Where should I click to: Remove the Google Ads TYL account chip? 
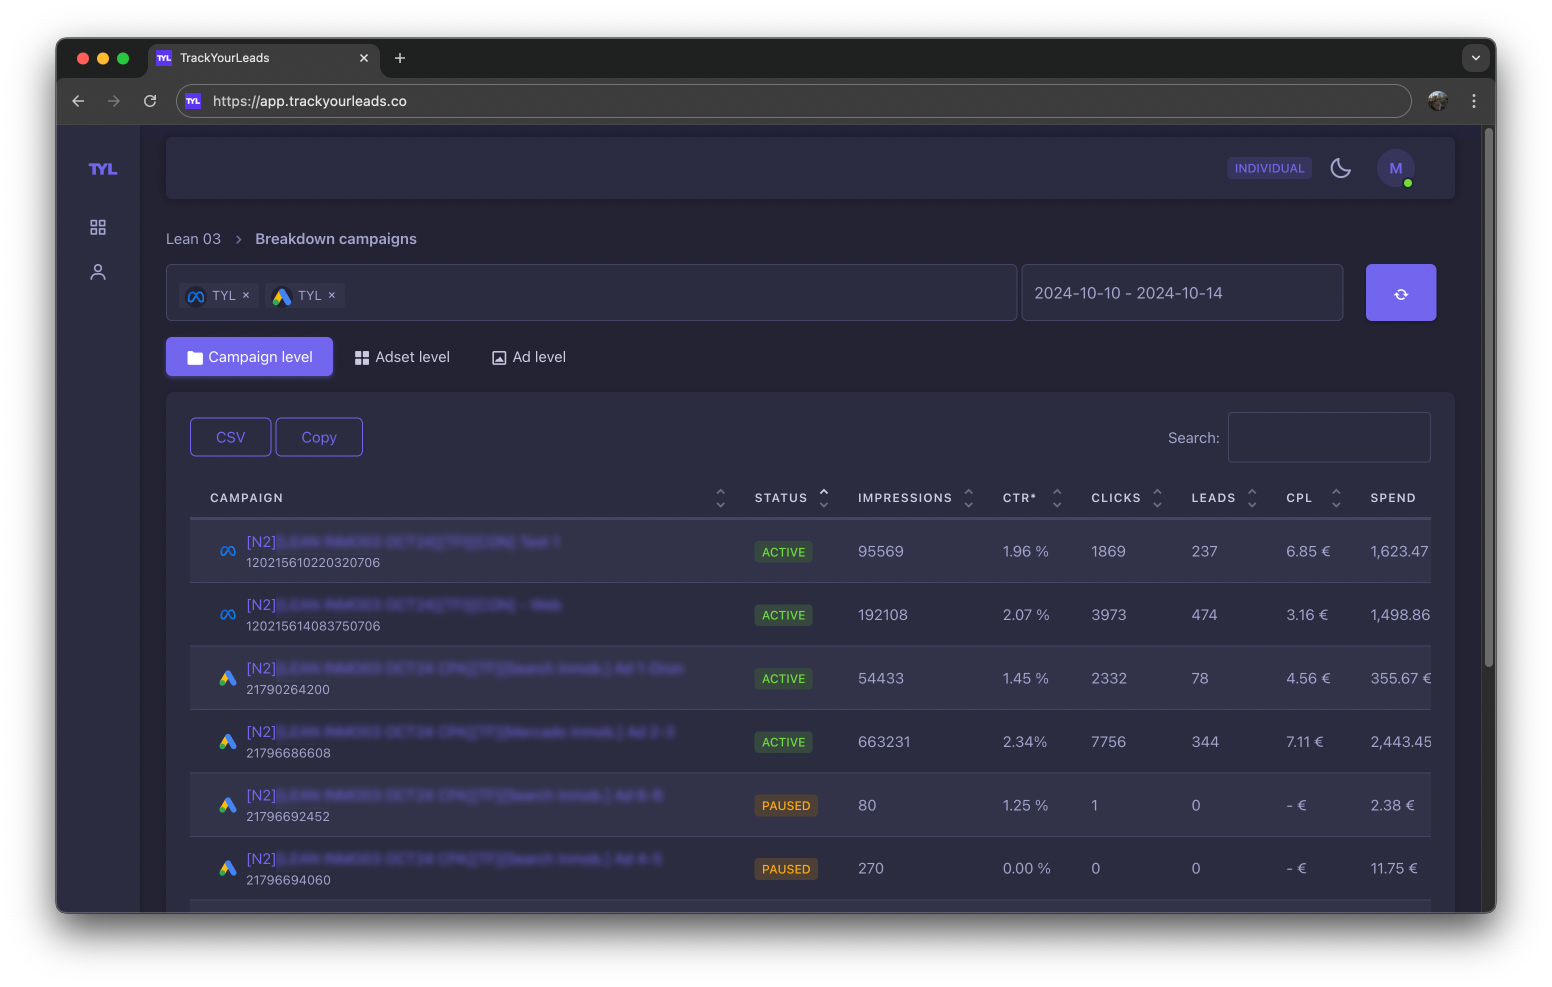(332, 296)
